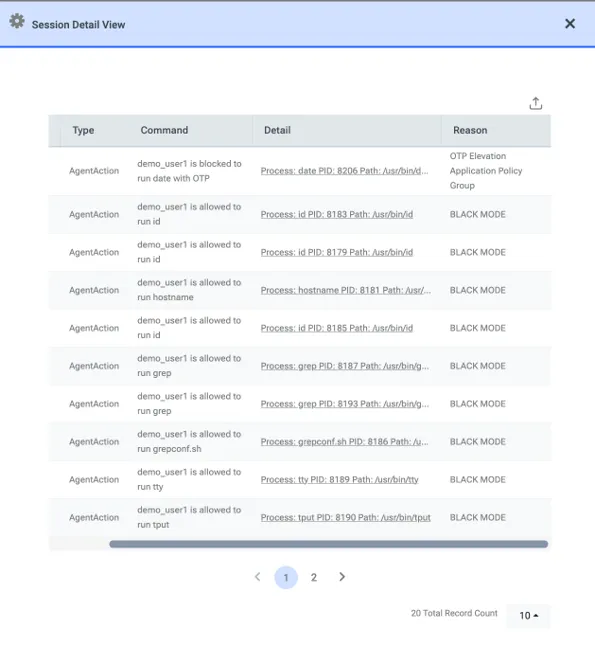Switch to page 2 of records
The width and height of the screenshot is (595, 664).
tap(314, 577)
